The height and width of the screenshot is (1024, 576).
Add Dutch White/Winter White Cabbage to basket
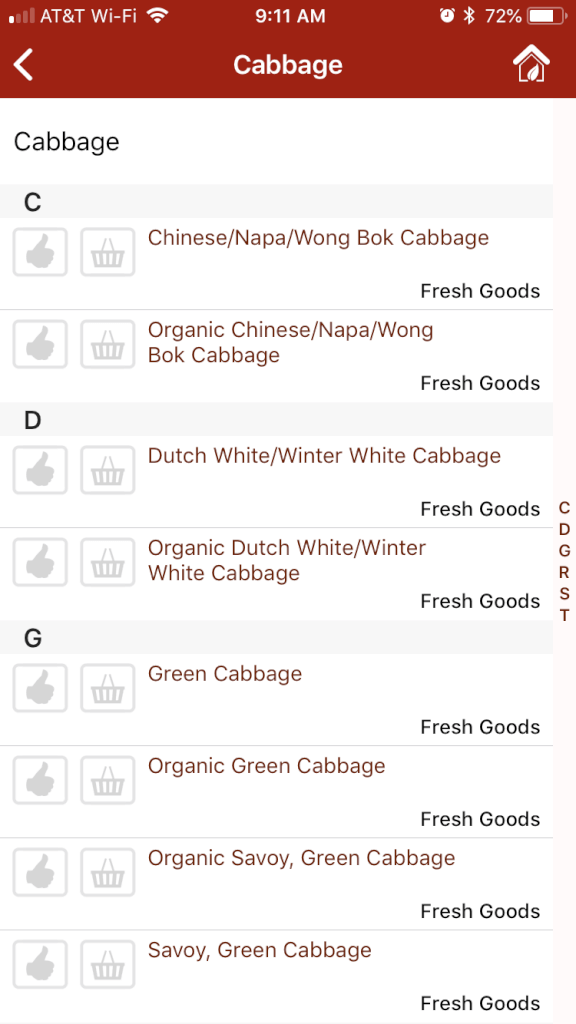[108, 470]
